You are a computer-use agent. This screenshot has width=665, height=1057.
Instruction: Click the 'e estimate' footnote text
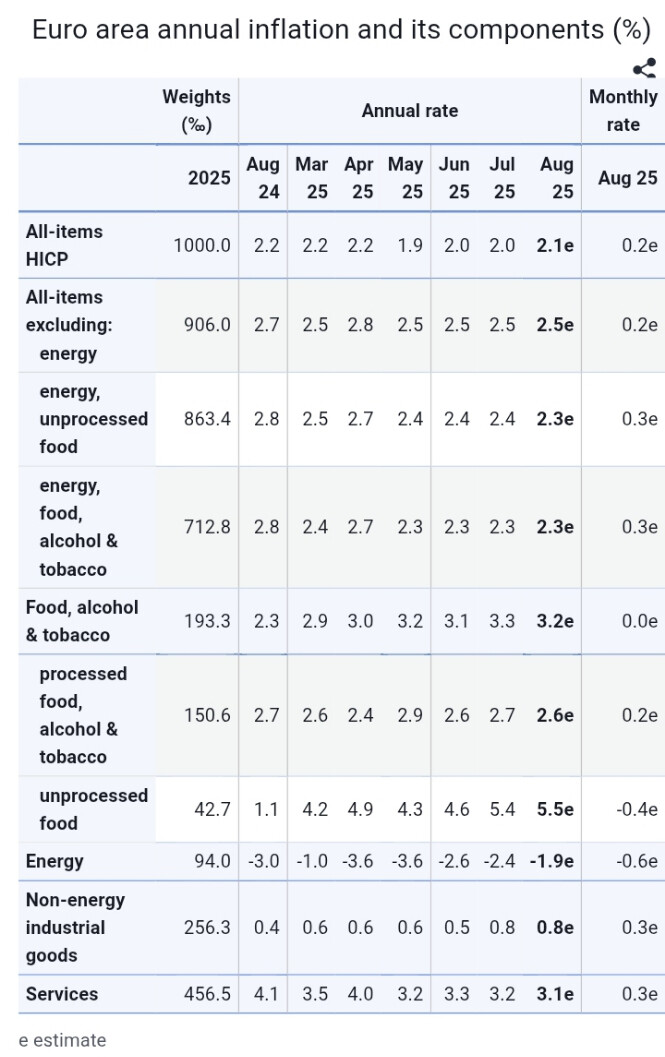pos(62,1040)
